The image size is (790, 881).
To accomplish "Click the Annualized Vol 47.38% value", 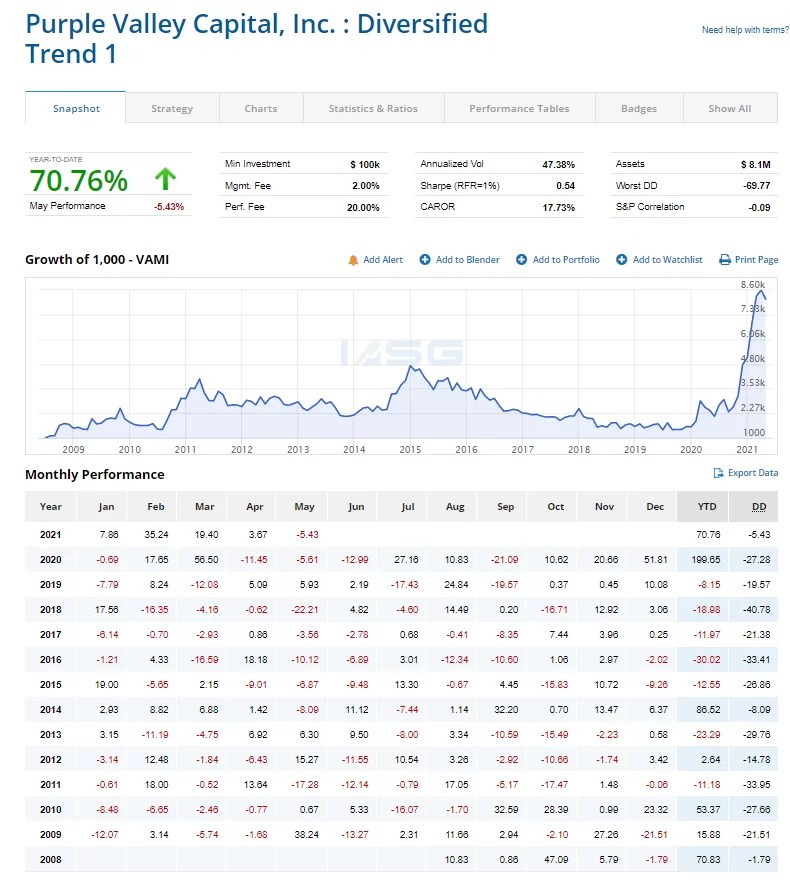I will (x=559, y=165).
